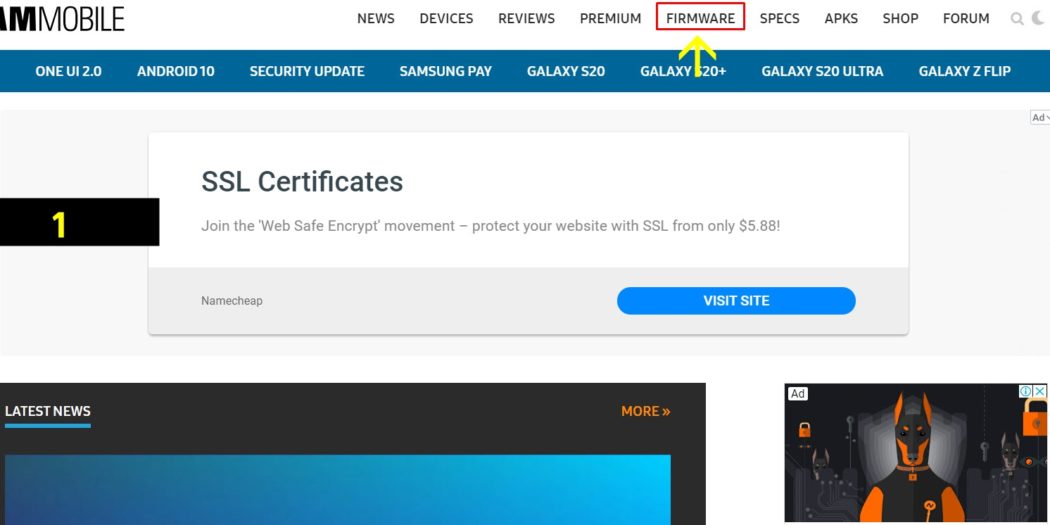Open the DEVICES menu item
The width and height of the screenshot is (1050, 525).
(x=446, y=19)
